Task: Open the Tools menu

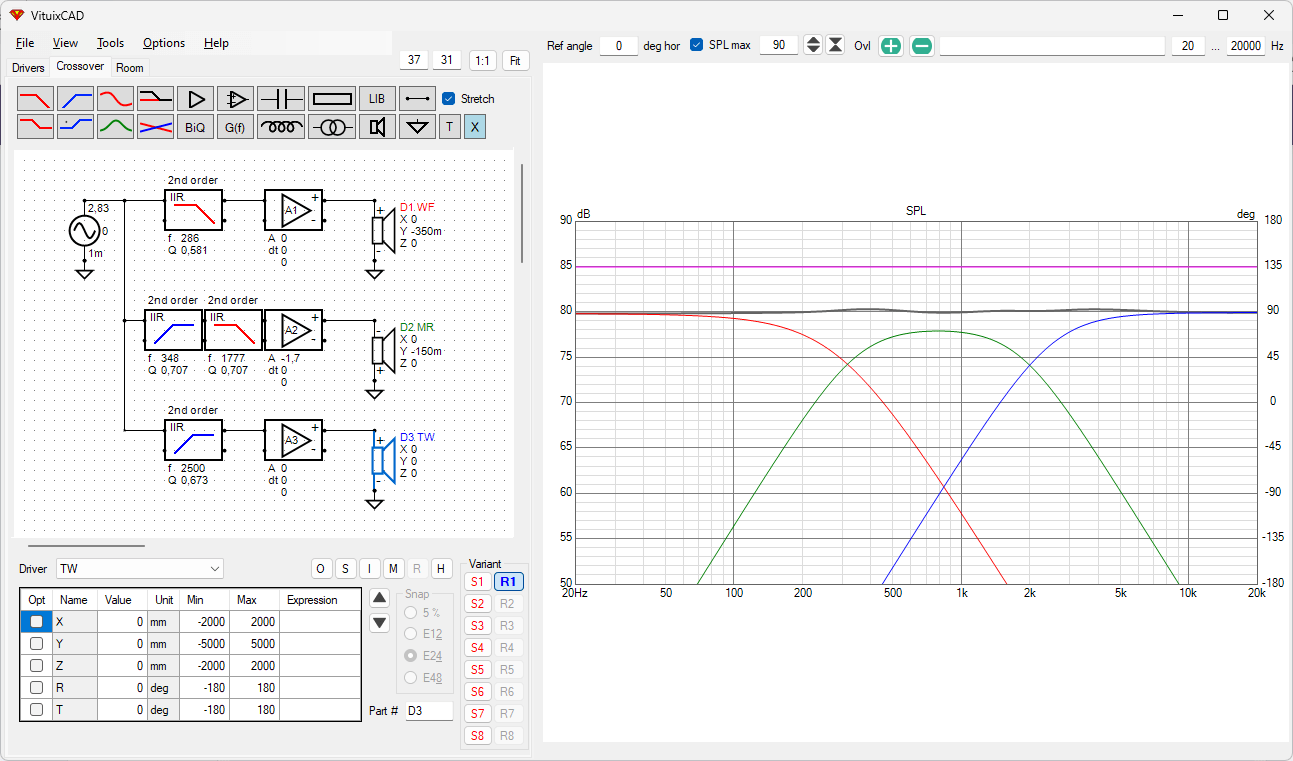Action: click(x=110, y=43)
